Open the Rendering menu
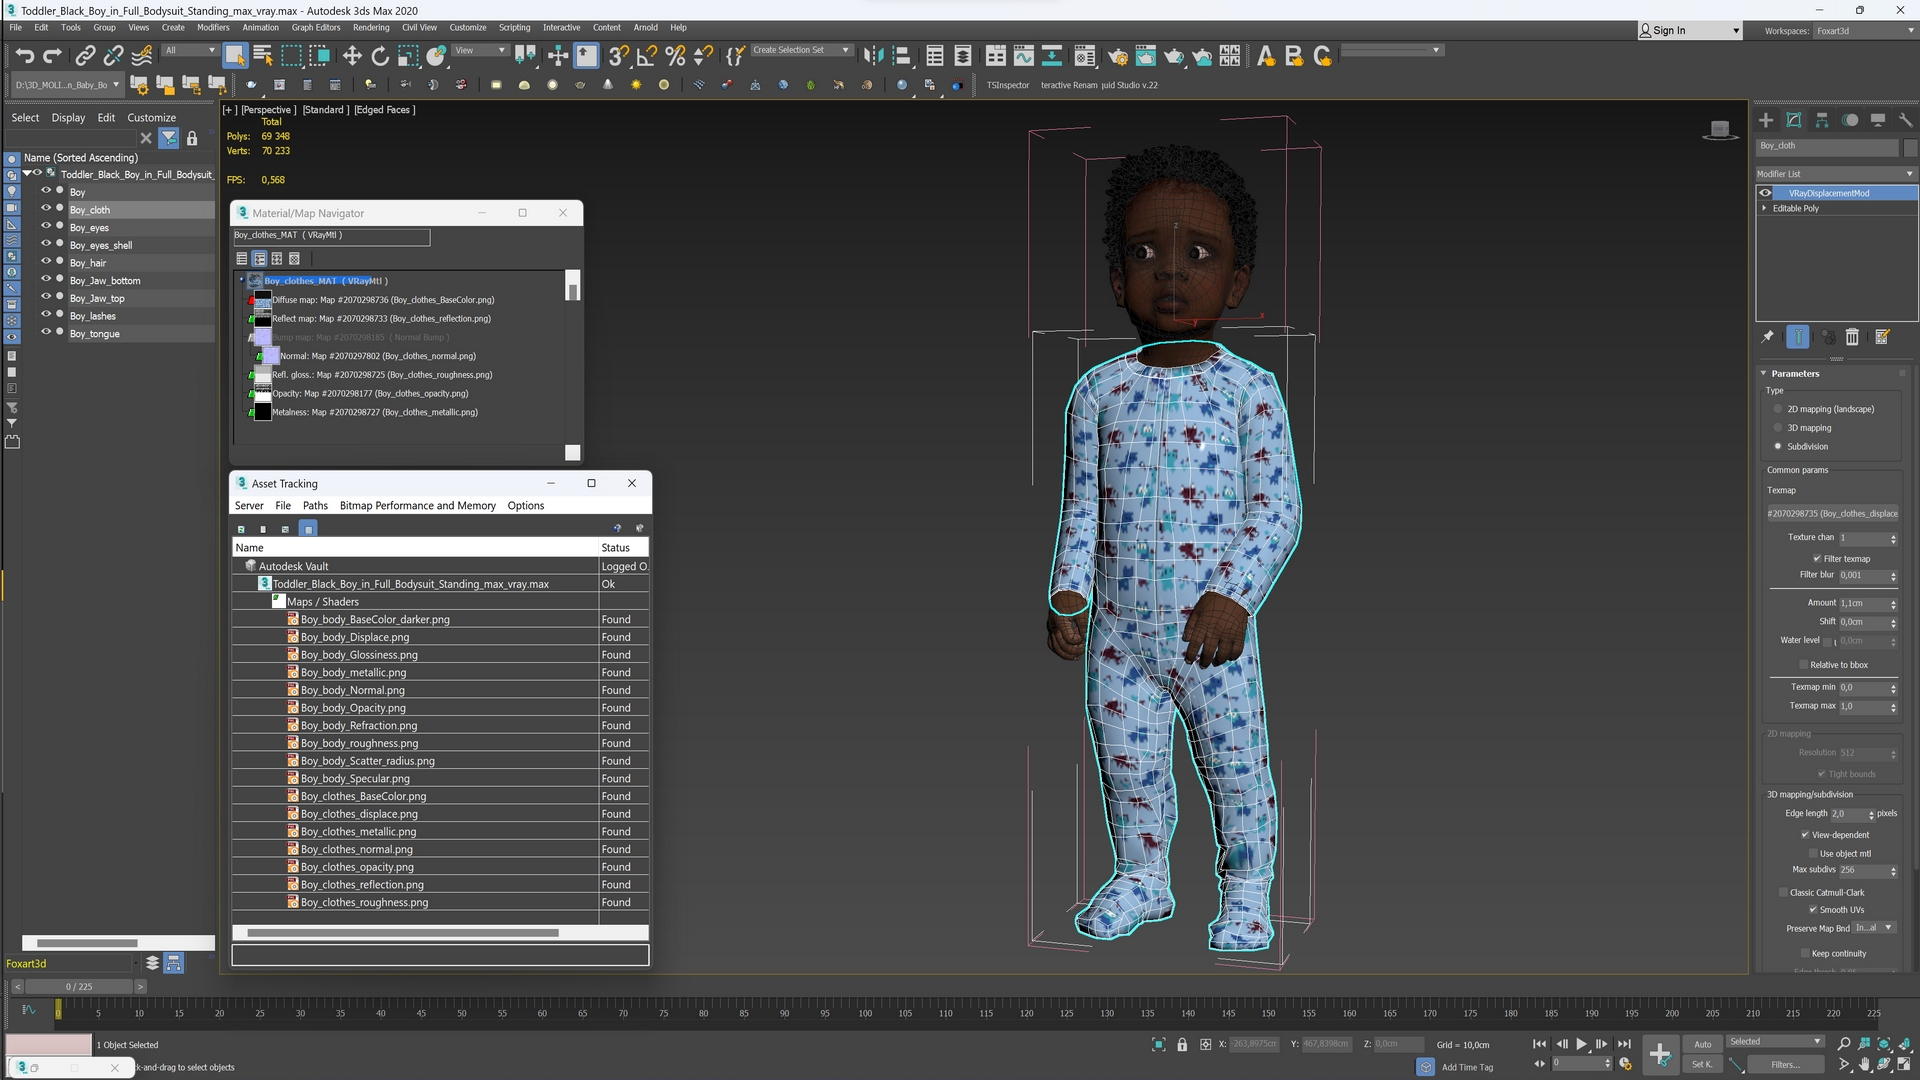This screenshot has height=1080, width=1920. tap(371, 28)
